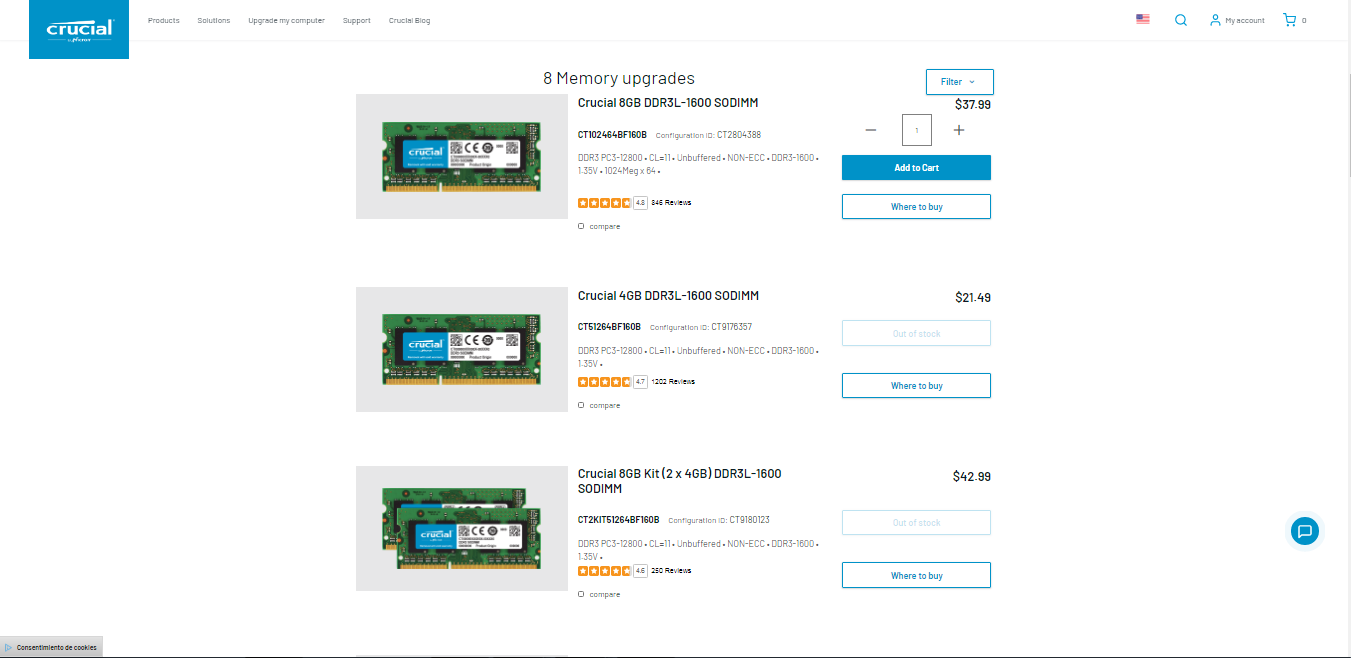
Task: Open Crucial 8GB Kit (2 x 4GB) title
Action: click(x=680, y=481)
